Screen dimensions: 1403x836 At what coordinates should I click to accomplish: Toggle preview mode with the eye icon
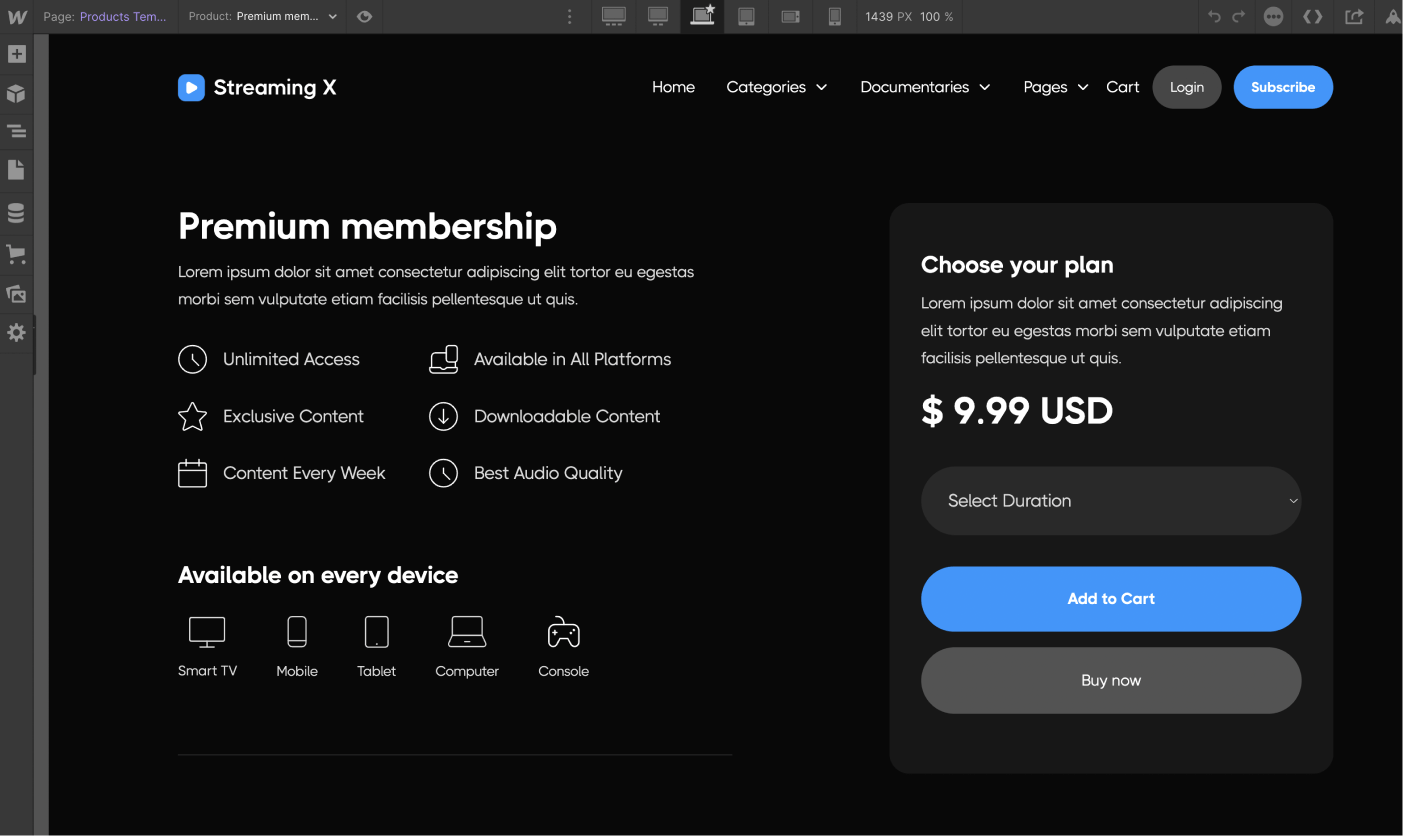click(364, 16)
